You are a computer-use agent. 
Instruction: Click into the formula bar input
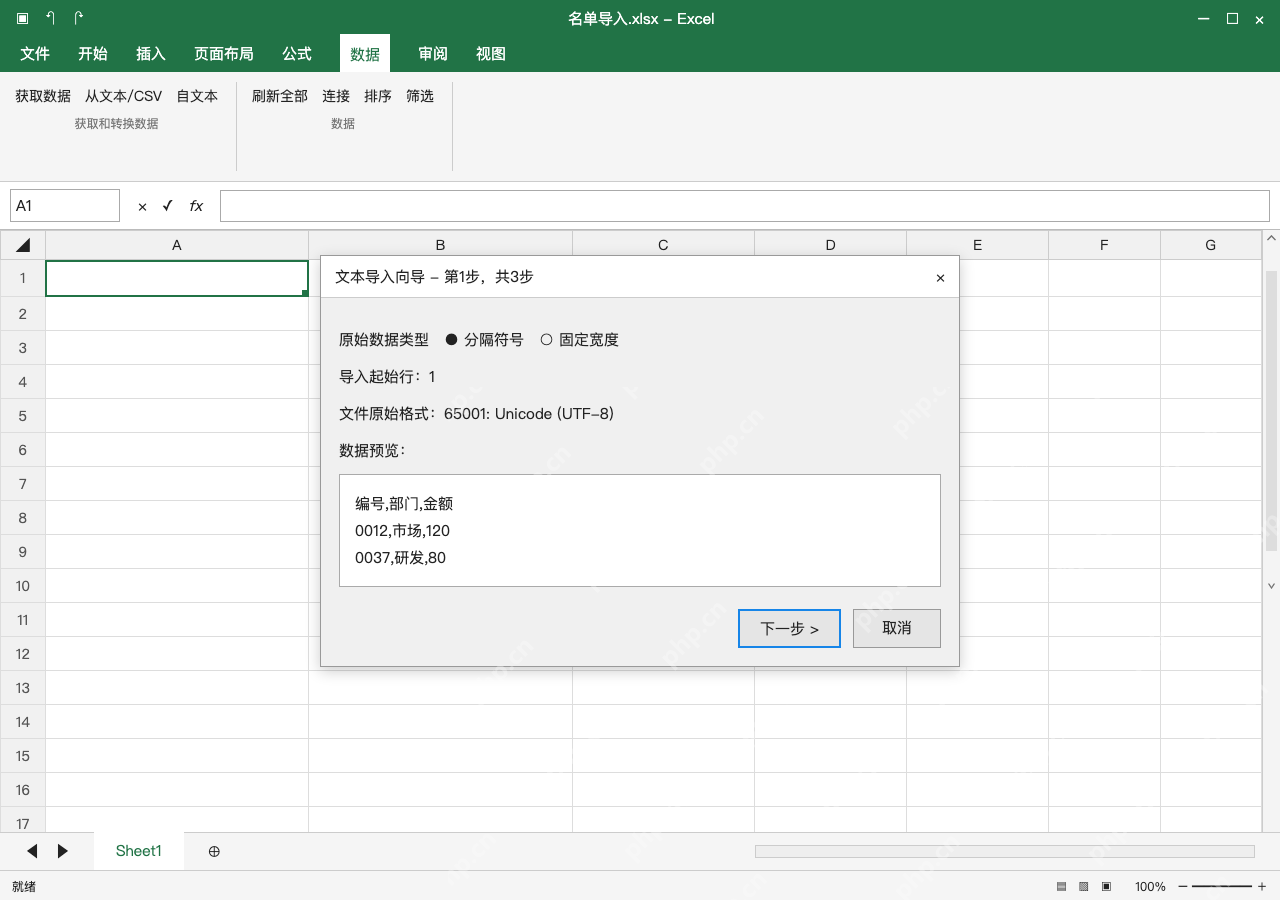745,206
